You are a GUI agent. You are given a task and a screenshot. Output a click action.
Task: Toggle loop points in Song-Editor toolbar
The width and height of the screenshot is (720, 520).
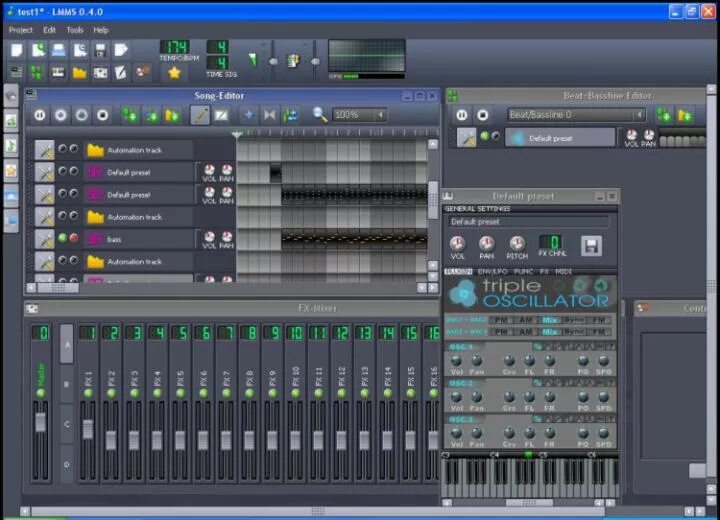tap(270, 115)
